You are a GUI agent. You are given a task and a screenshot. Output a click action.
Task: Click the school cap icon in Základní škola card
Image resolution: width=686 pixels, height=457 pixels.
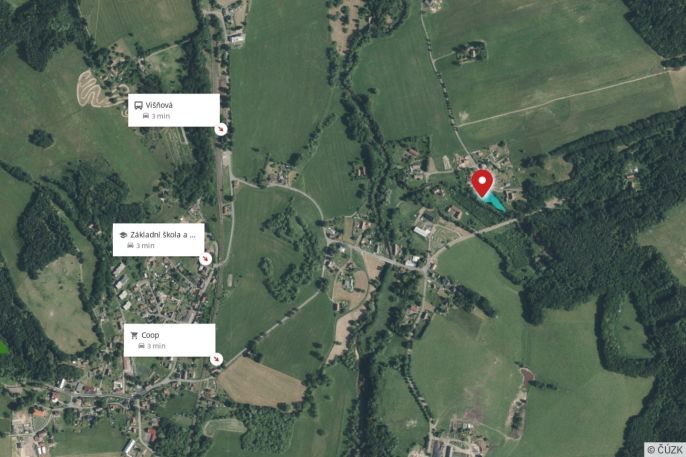click(123, 235)
